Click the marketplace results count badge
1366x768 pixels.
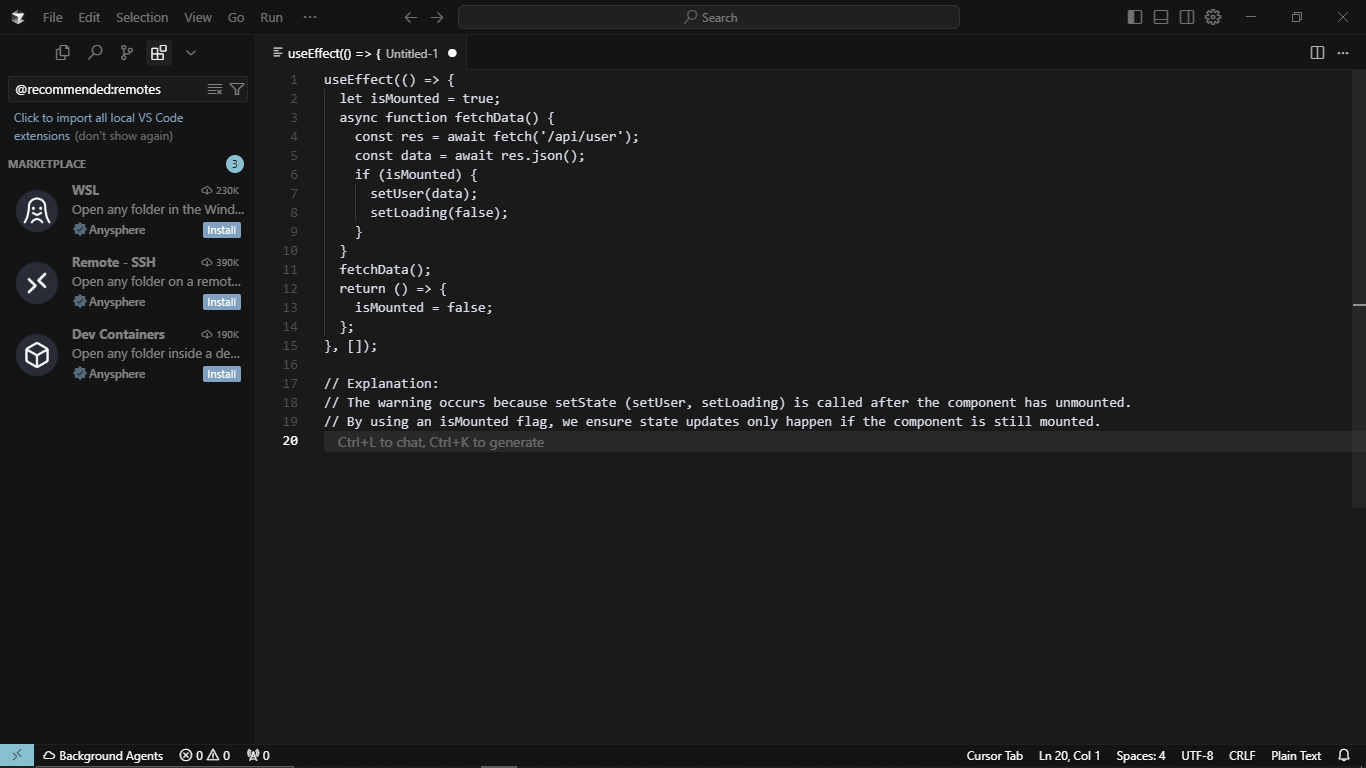coord(234,164)
